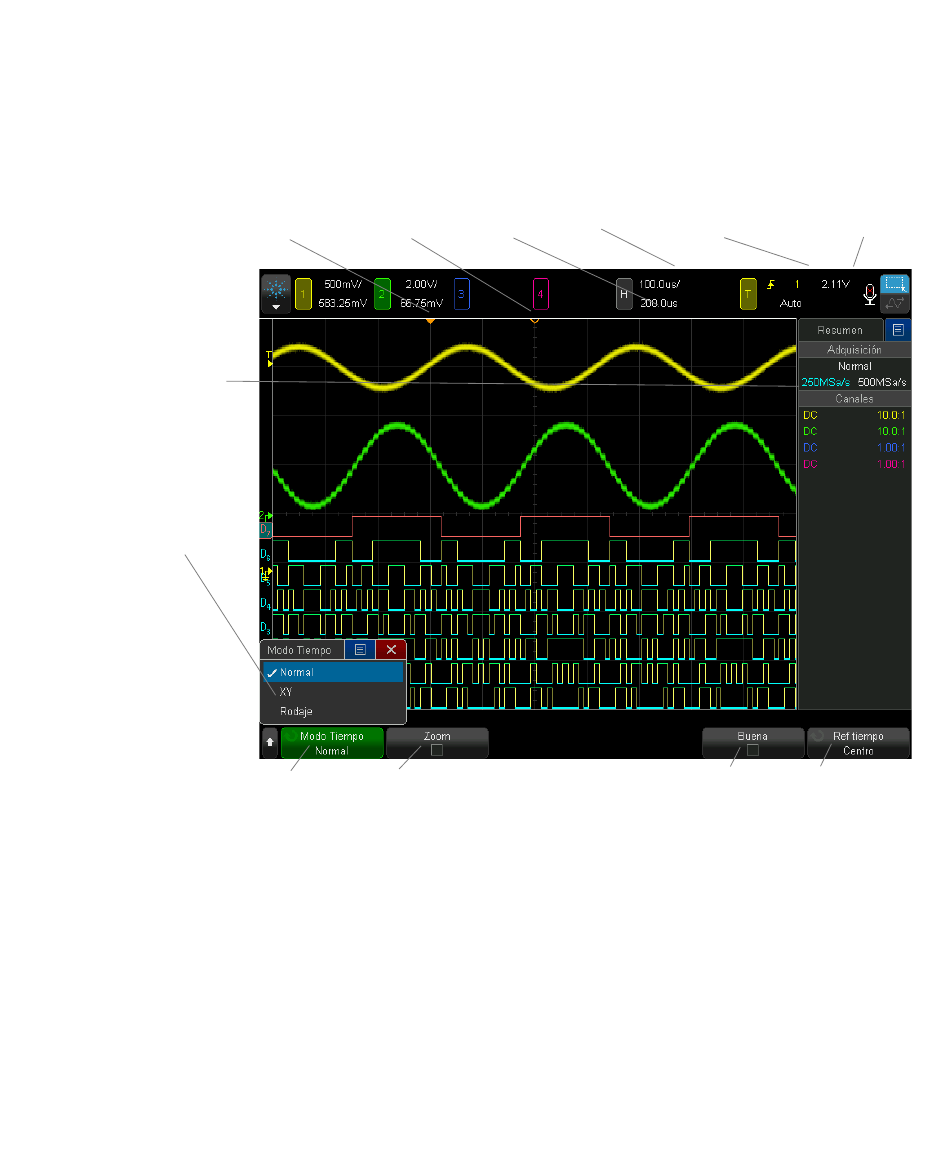Click the muted microphone voice icon
This screenshot has width=950, height=1165.
(870, 295)
